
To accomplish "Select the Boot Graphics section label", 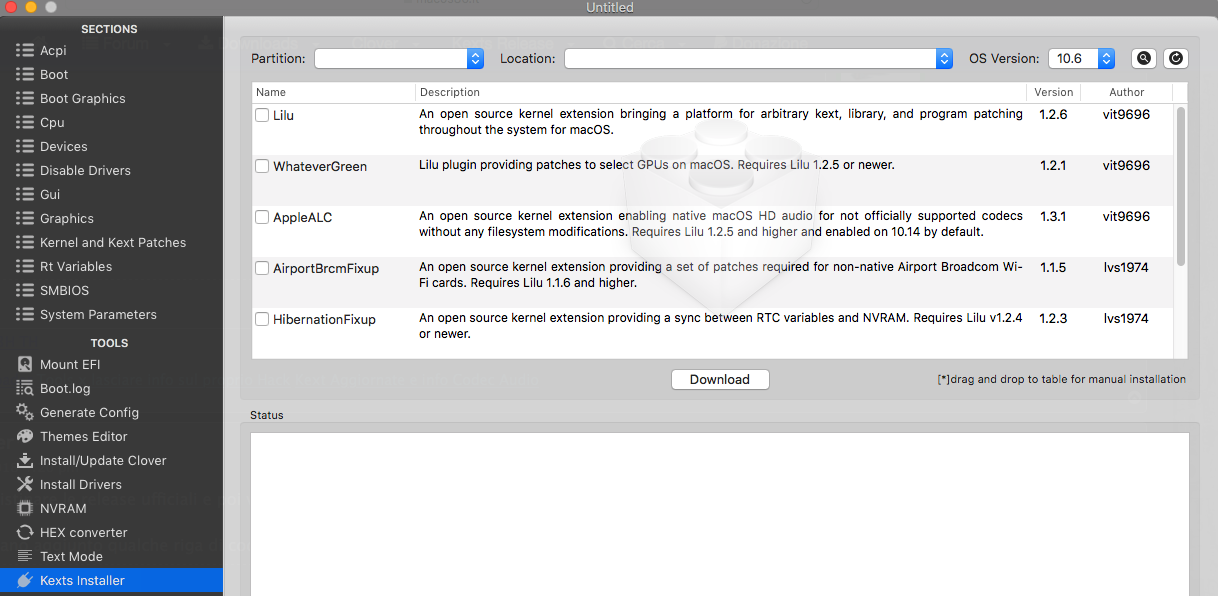I will pyautogui.click(x=83, y=98).
